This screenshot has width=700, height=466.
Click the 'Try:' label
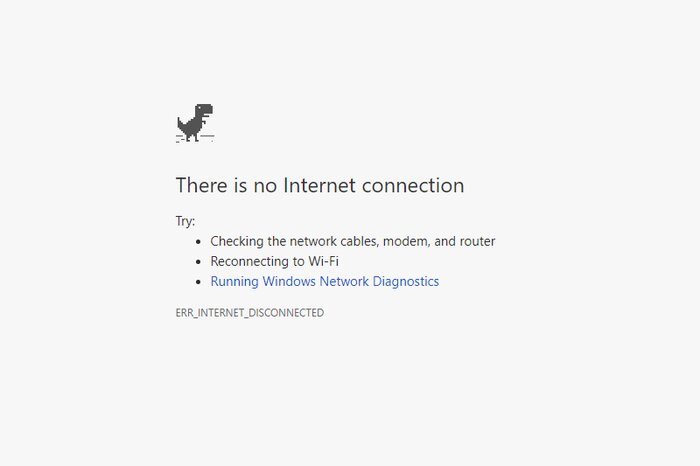point(185,221)
